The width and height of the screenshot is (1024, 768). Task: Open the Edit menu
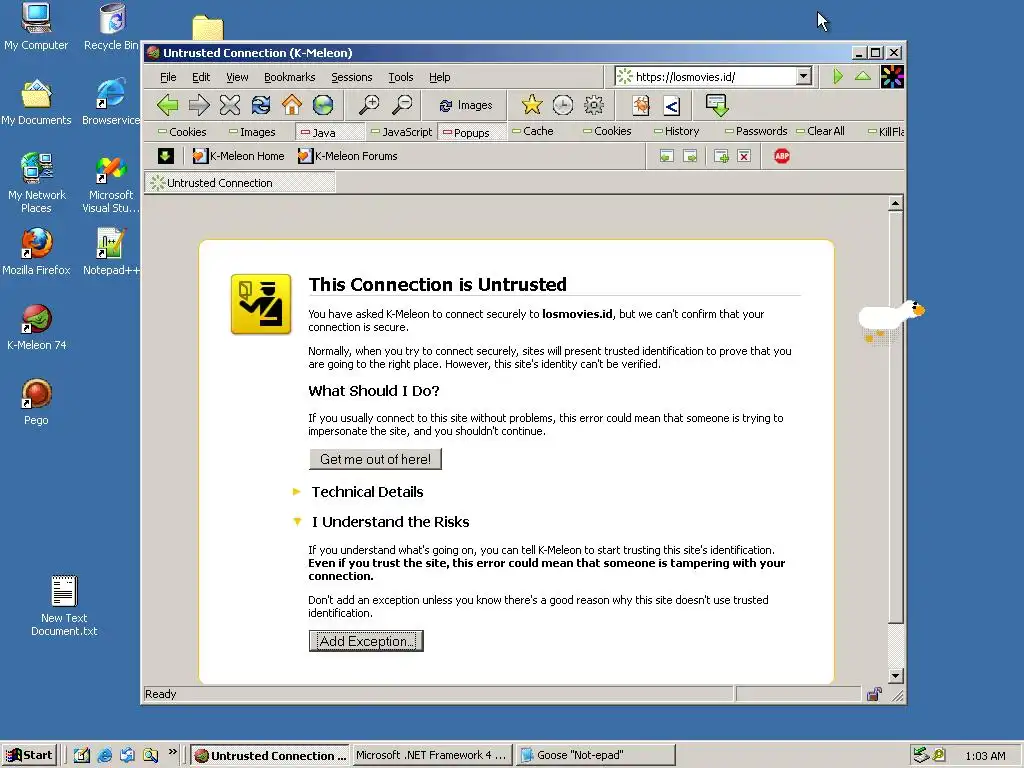200,77
